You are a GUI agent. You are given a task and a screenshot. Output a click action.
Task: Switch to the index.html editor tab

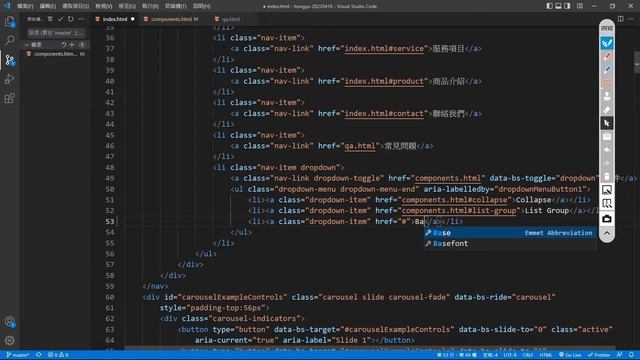point(115,19)
